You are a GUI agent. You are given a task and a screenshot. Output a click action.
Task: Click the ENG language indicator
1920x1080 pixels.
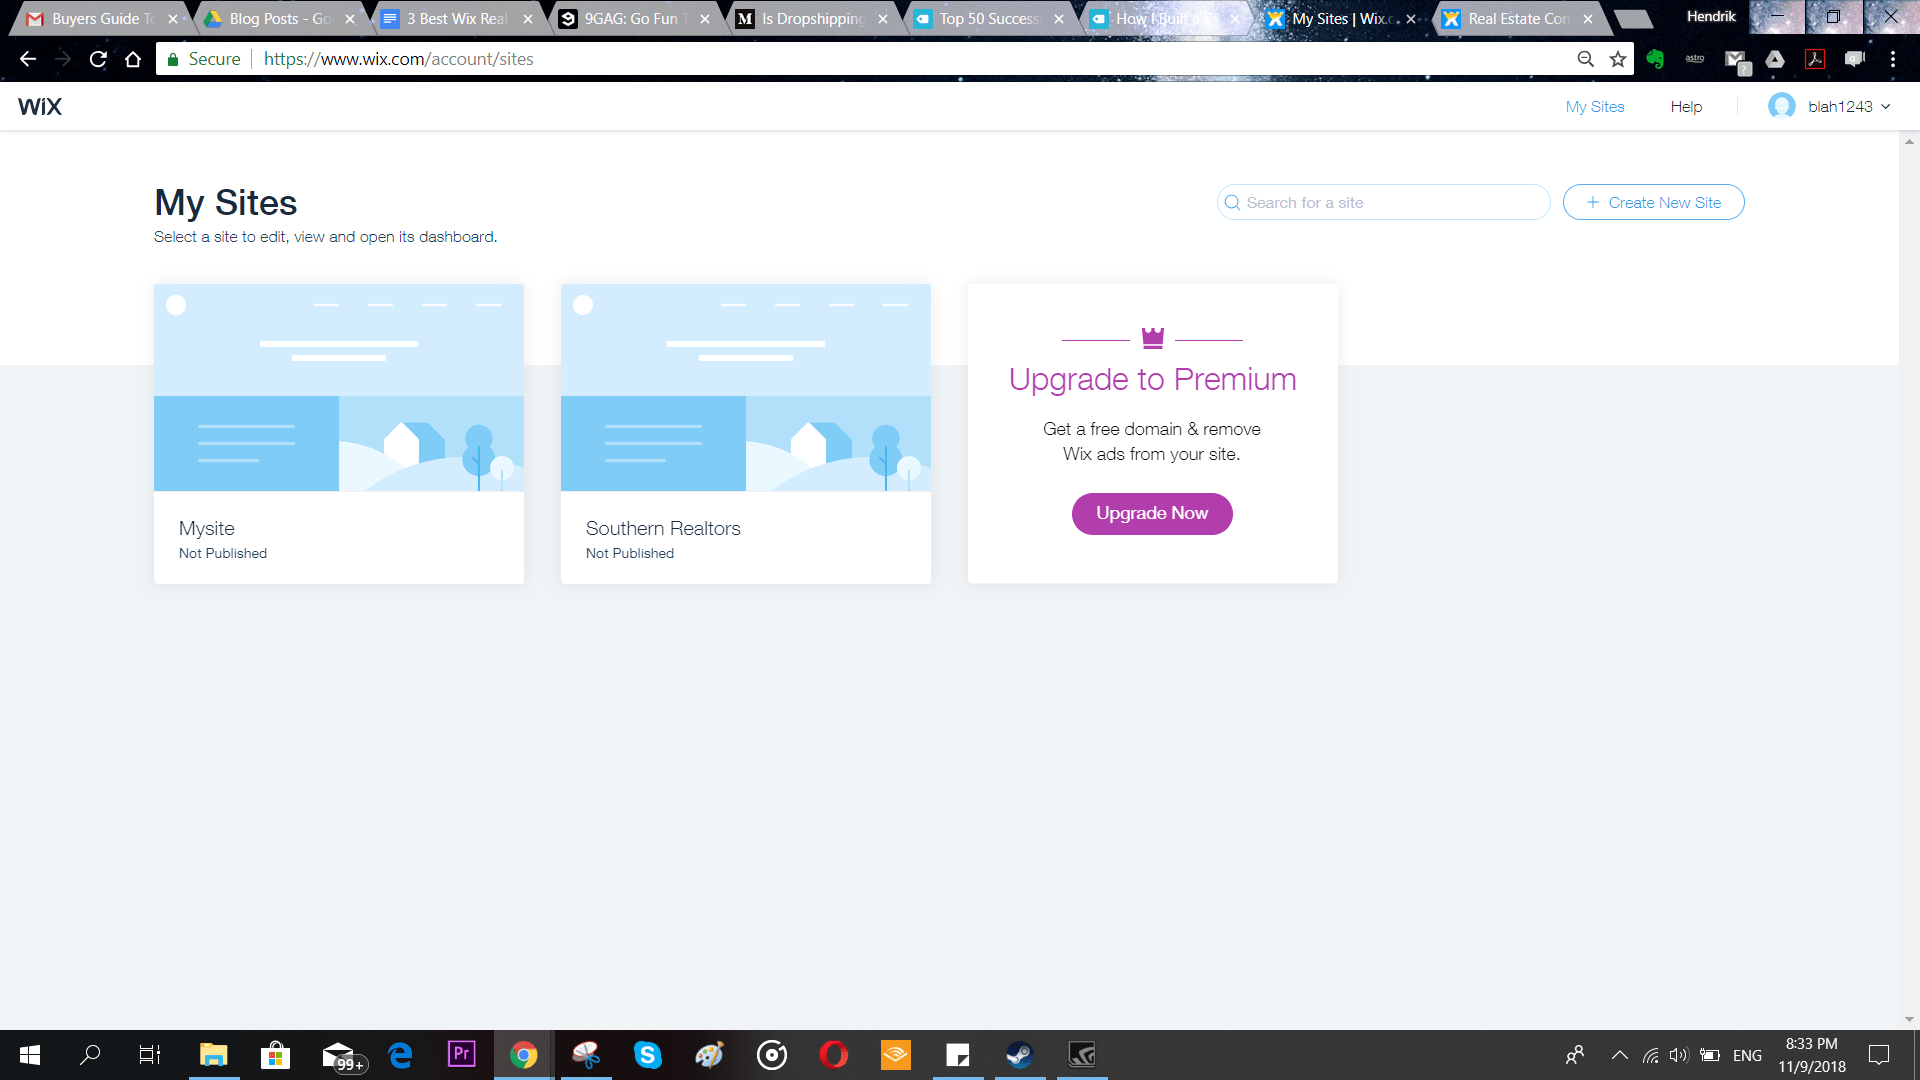1747,1056
